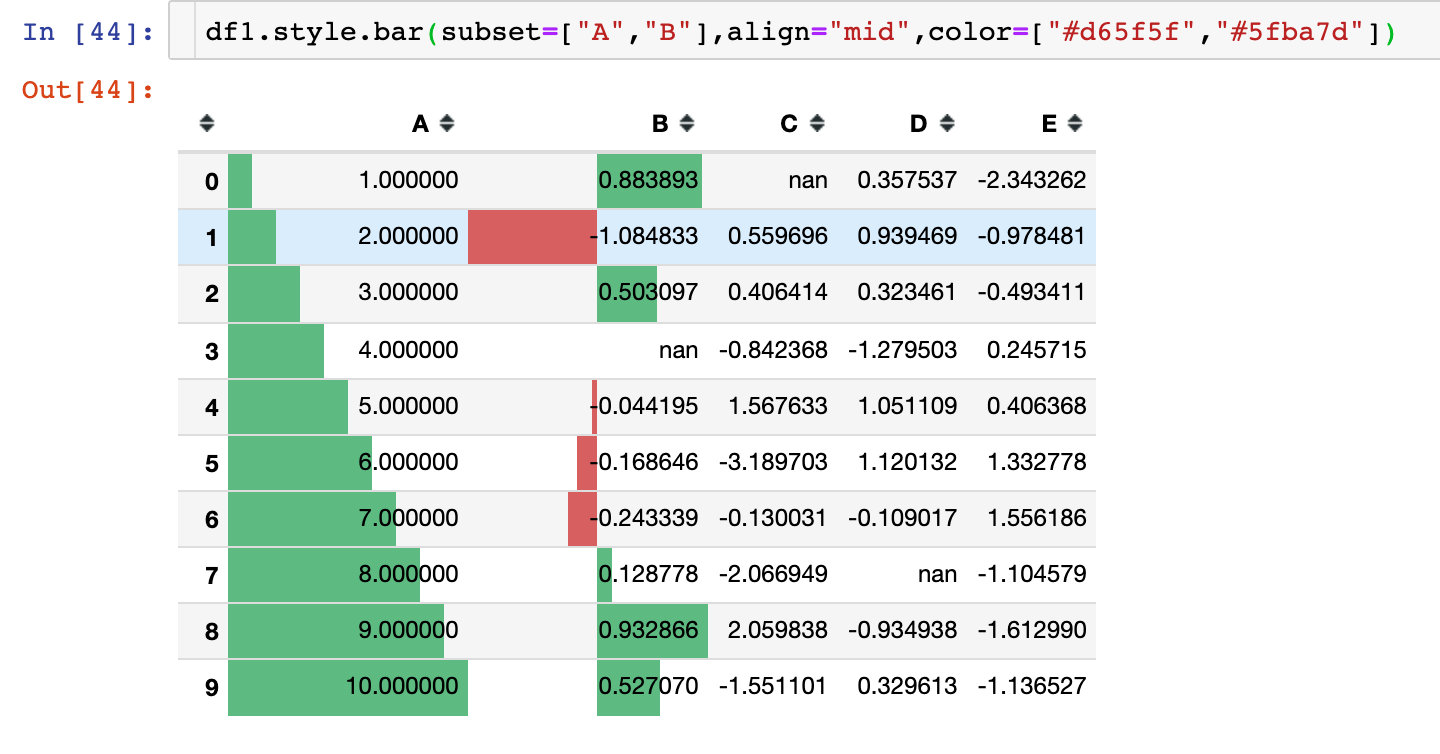Select row index 1
1440x754 pixels.
pos(211,238)
